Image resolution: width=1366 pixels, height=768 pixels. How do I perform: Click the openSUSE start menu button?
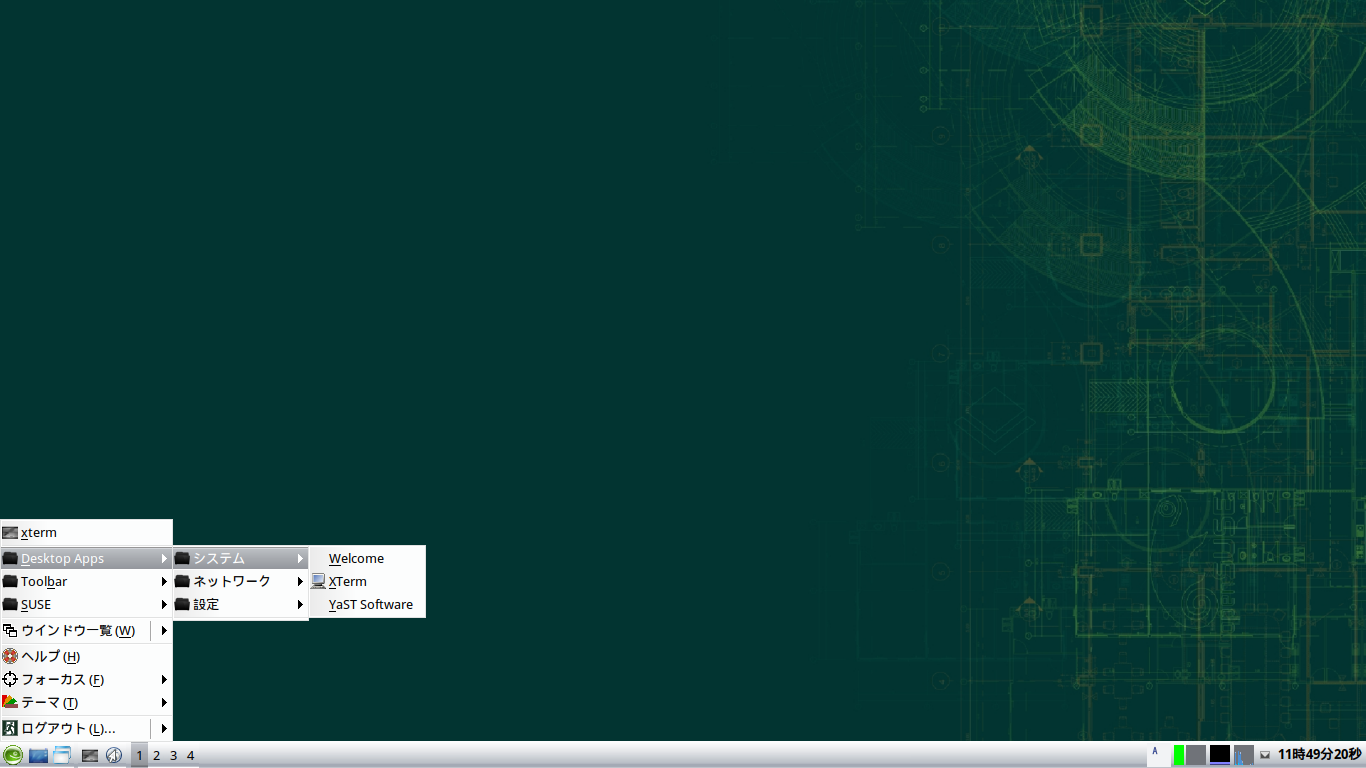point(12,755)
